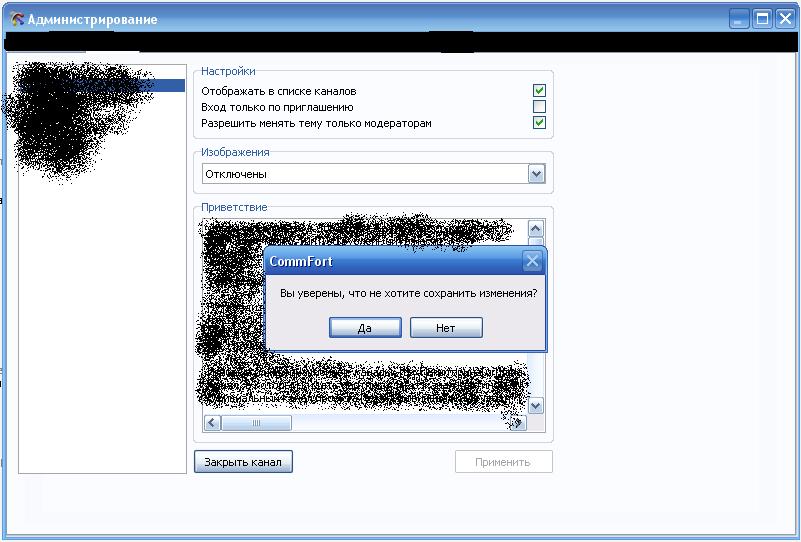Choose Нет in the confirmation dialog
Image resolution: width=801 pixels, height=542 pixels.
coord(446,328)
